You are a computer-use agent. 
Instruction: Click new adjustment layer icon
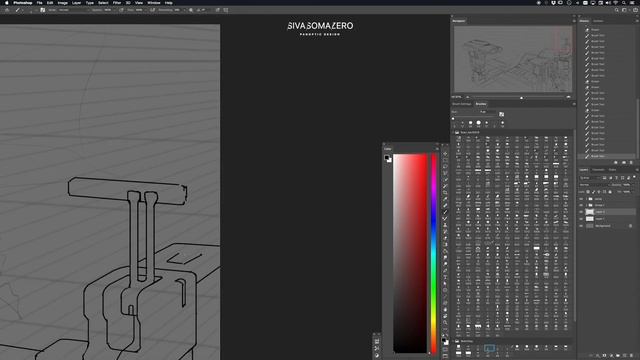(611, 356)
